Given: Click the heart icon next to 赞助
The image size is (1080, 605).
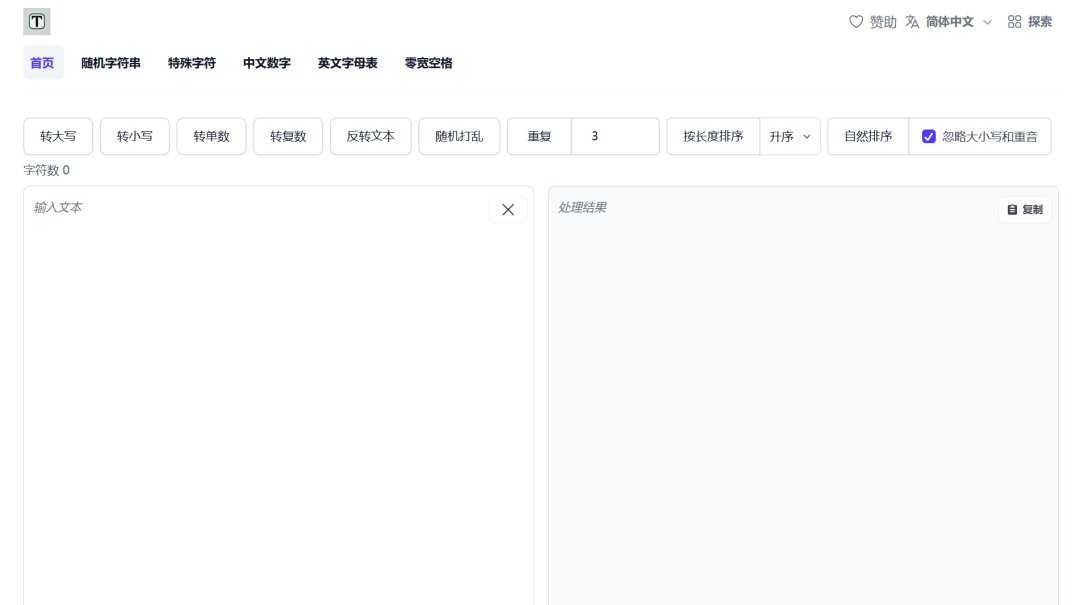Looking at the screenshot, I should point(856,21).
